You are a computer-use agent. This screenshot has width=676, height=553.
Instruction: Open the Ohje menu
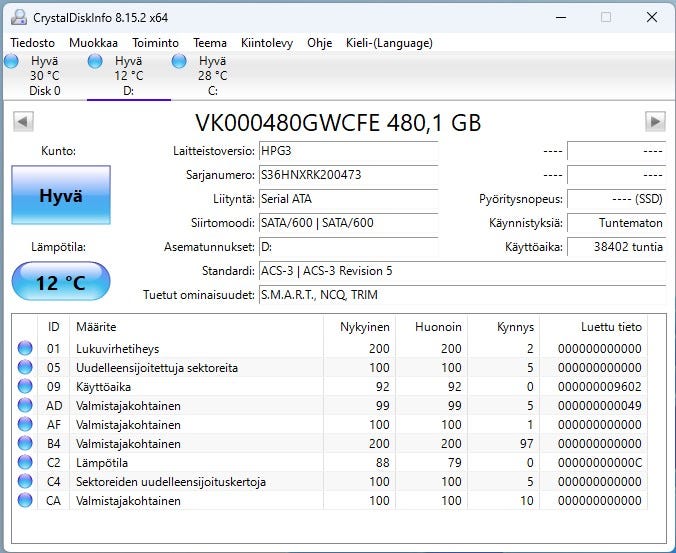tap(319, 43)
